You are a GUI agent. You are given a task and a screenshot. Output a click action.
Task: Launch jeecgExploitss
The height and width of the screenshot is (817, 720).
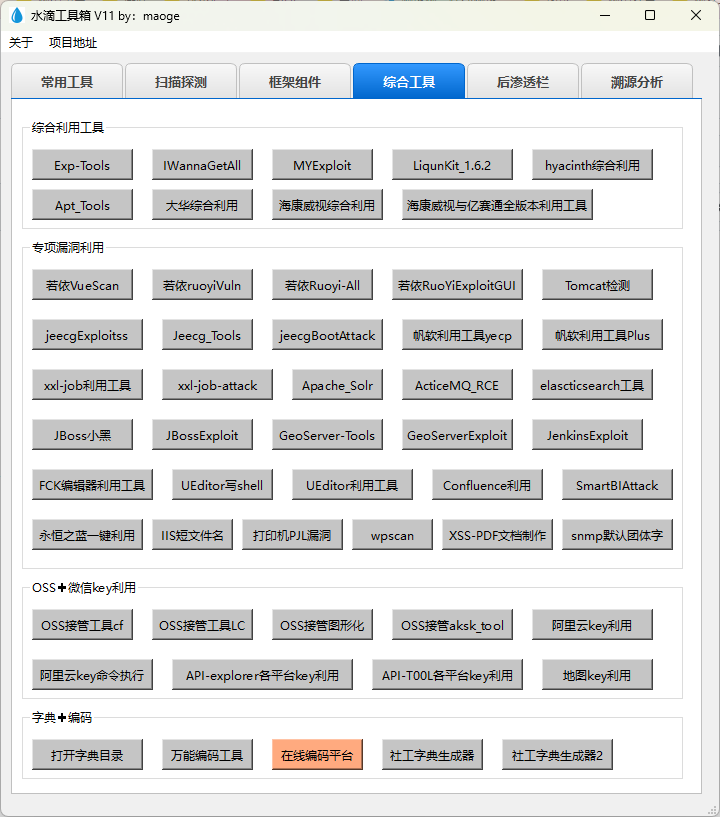(88, 335)
